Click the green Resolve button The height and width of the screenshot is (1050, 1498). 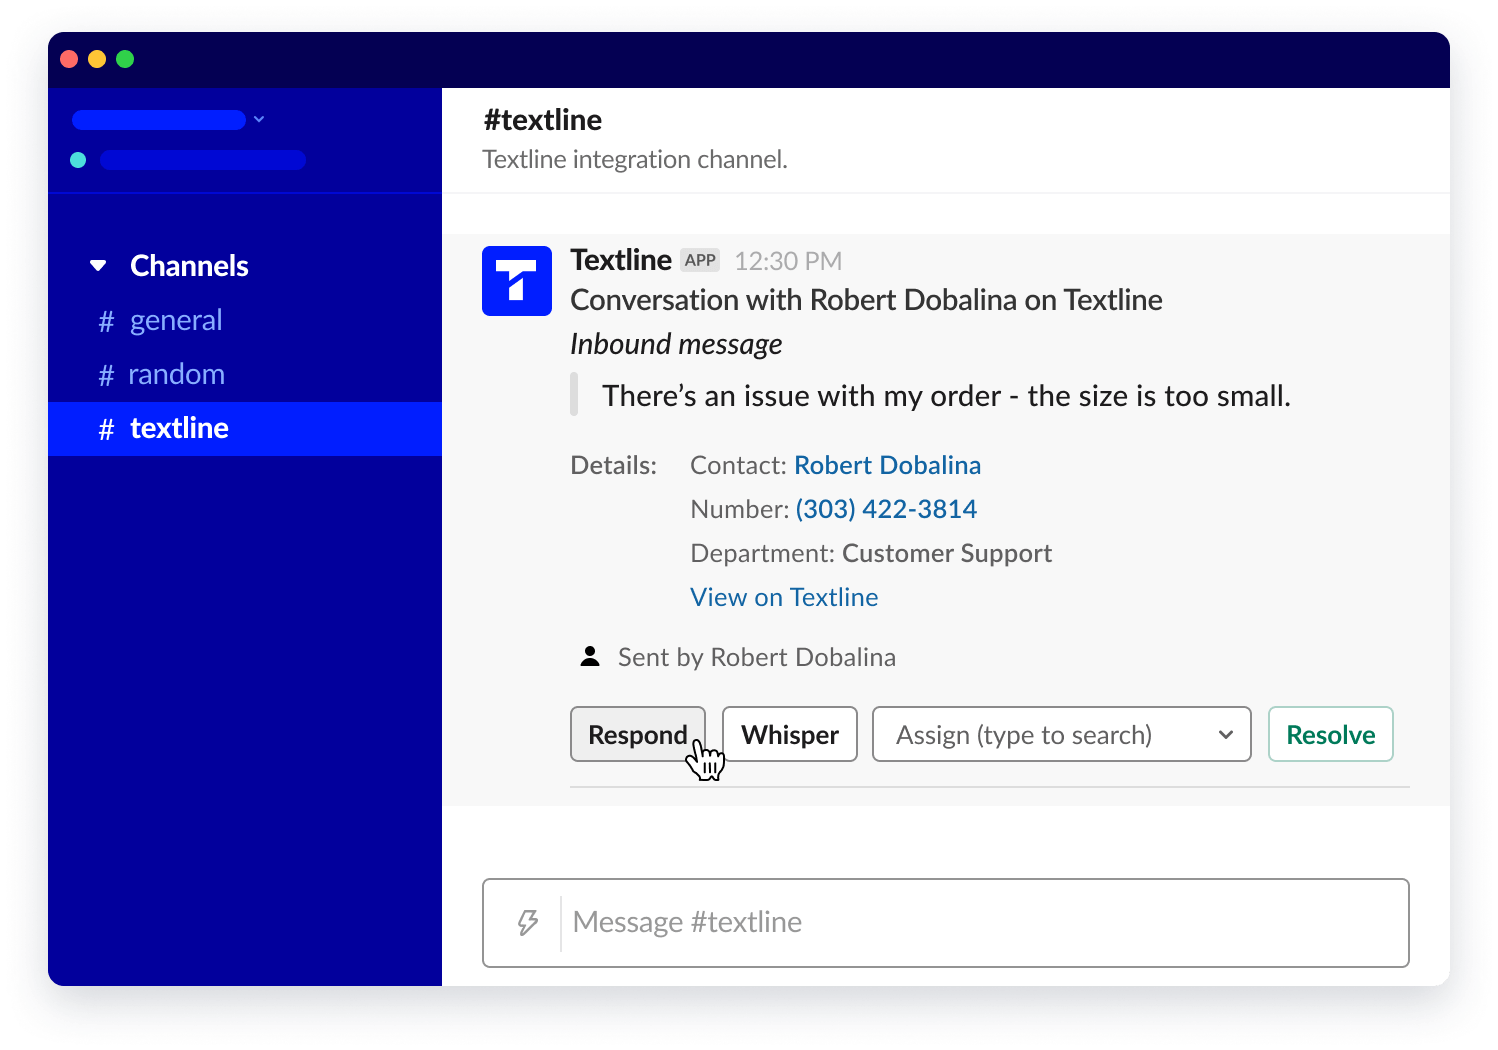(x=1330, y=734)
